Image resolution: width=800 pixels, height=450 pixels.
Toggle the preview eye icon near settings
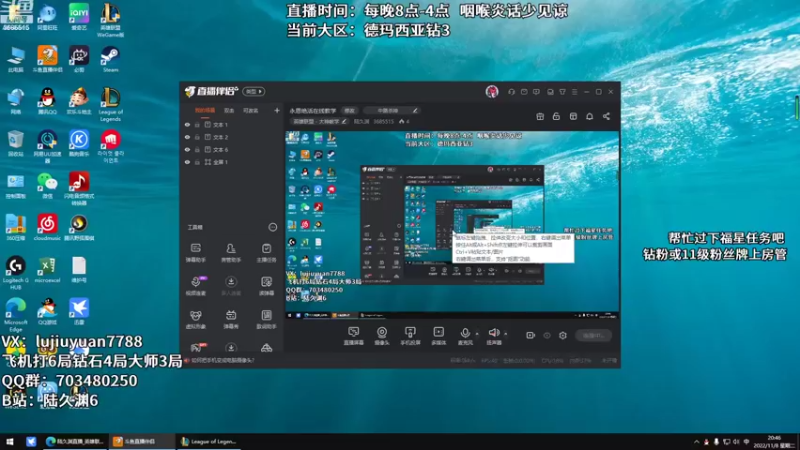(x=547, y=336)
